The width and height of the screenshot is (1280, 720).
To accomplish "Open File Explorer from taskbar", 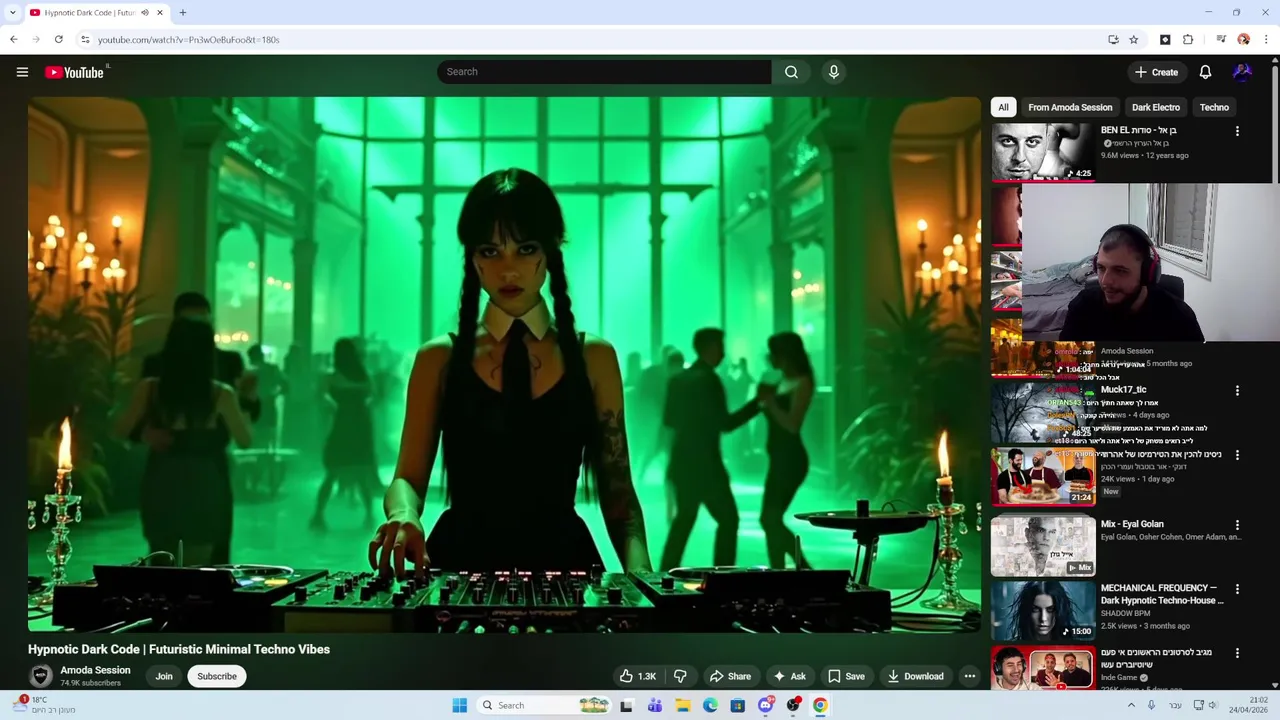I will (x=683, y=705).
